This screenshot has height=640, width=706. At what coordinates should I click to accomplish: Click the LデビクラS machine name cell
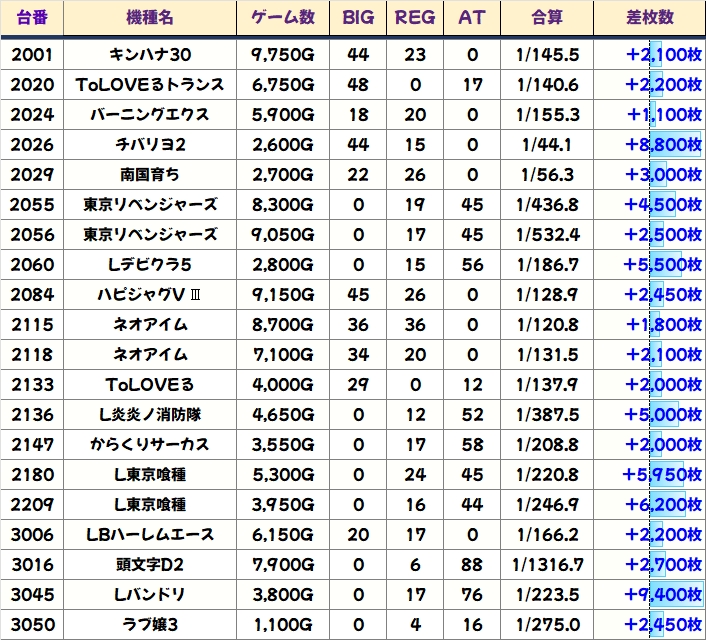coord(149,264)
